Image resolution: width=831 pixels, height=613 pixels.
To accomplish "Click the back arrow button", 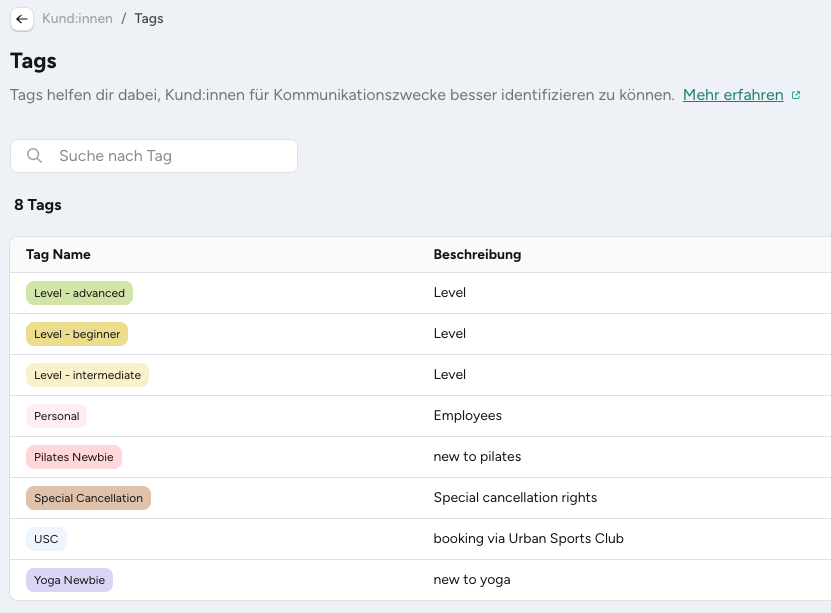I will point(22,20).
